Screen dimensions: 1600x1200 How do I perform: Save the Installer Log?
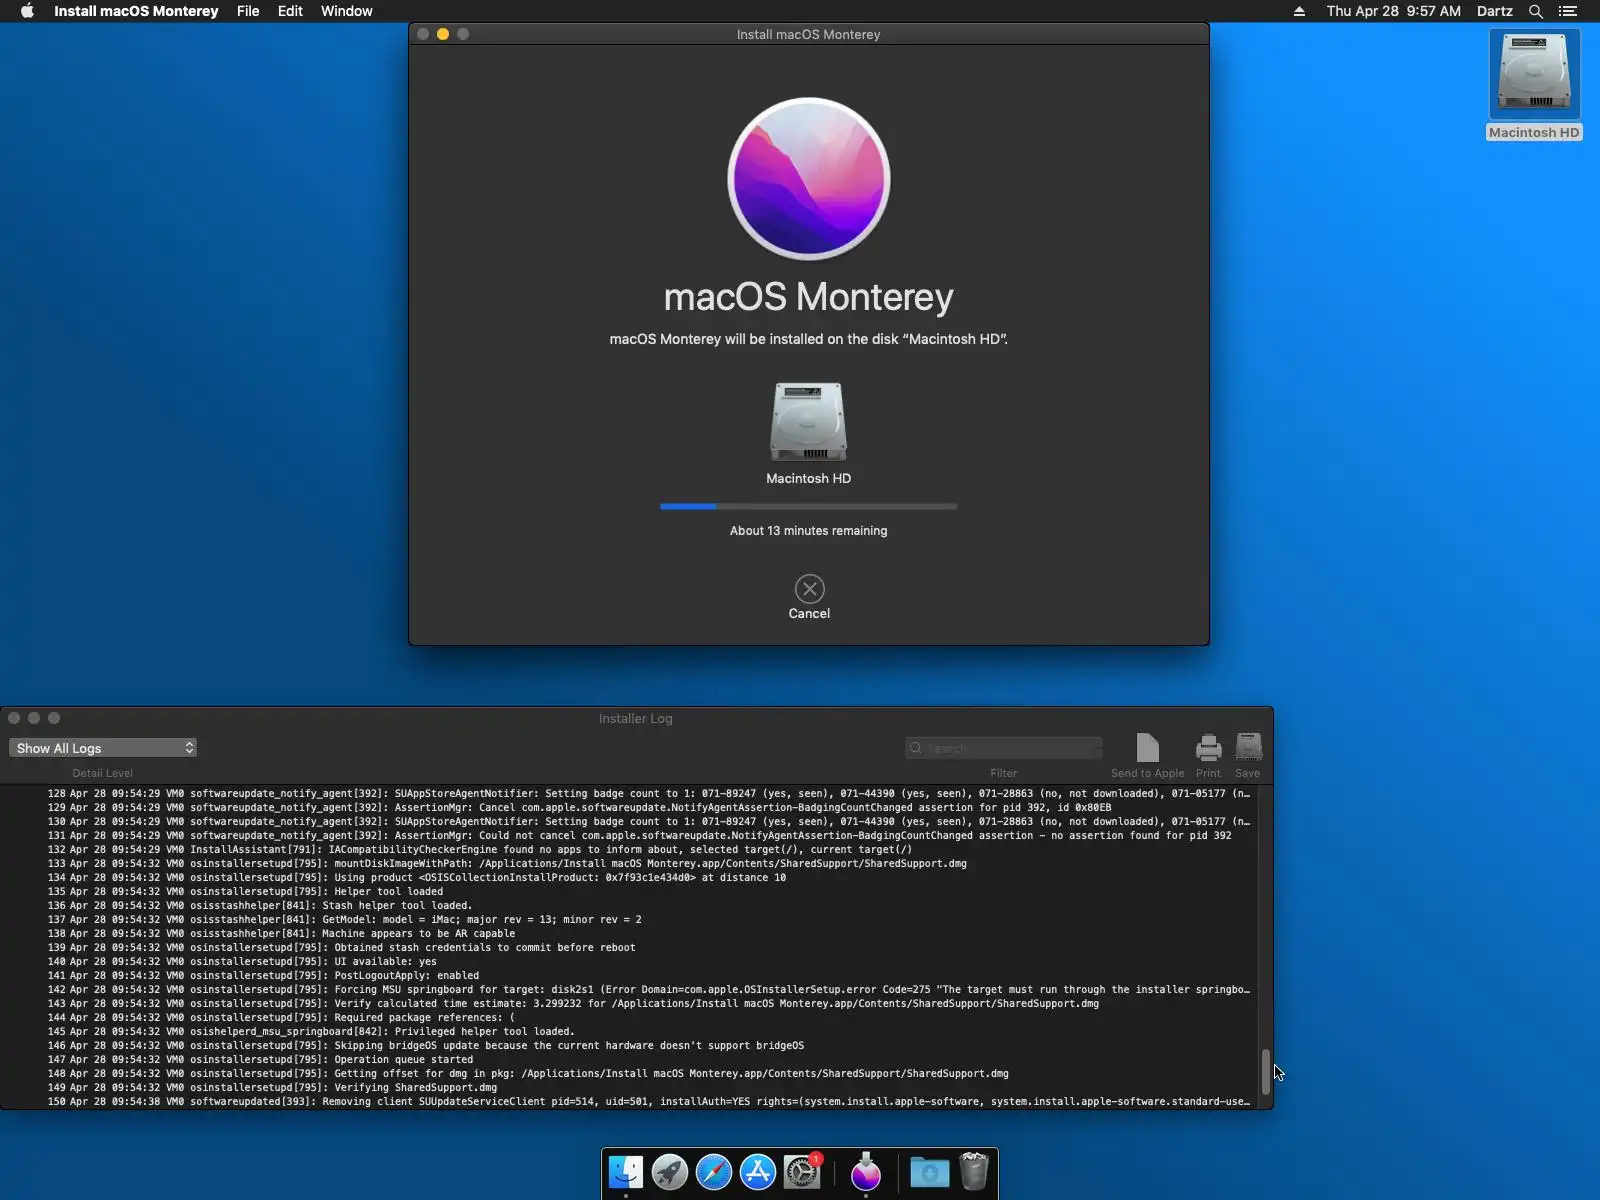[1248, 756]
